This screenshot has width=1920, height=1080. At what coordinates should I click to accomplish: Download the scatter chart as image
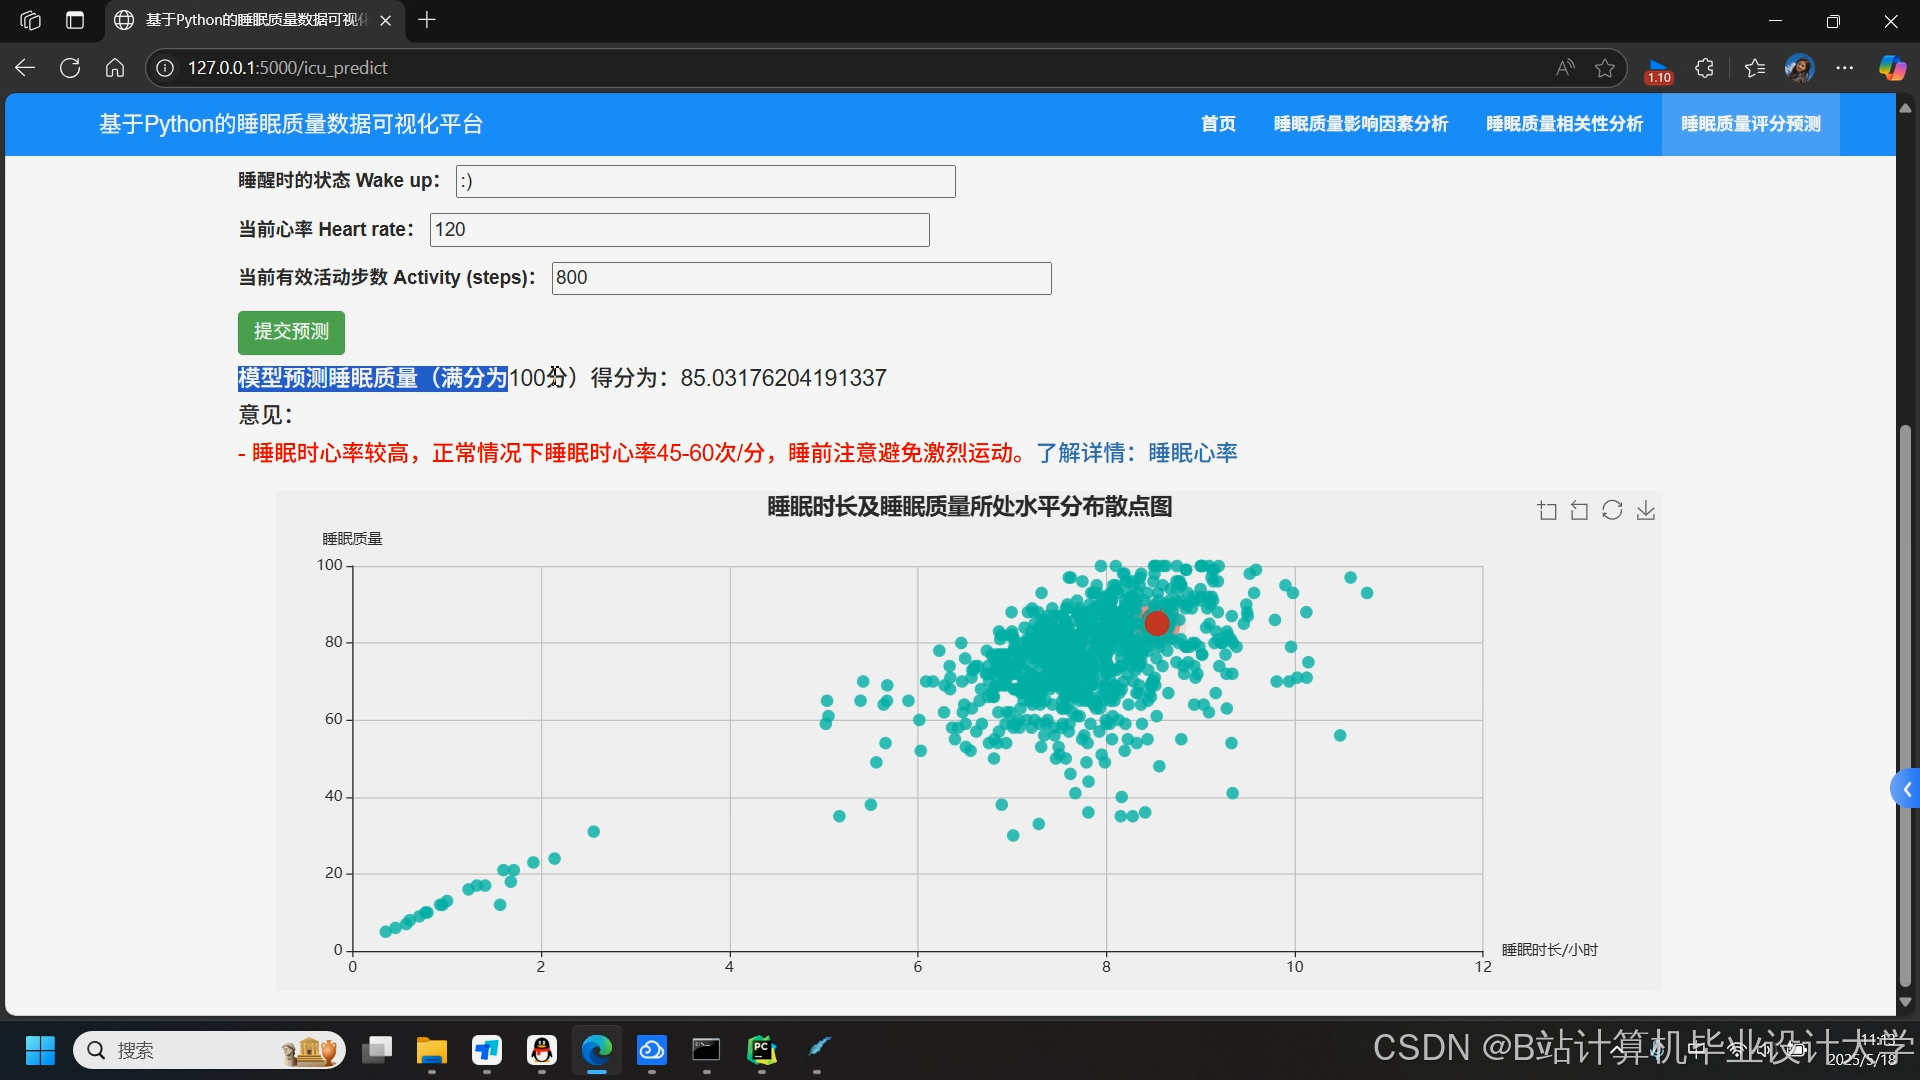click(x=1646, y=511)
